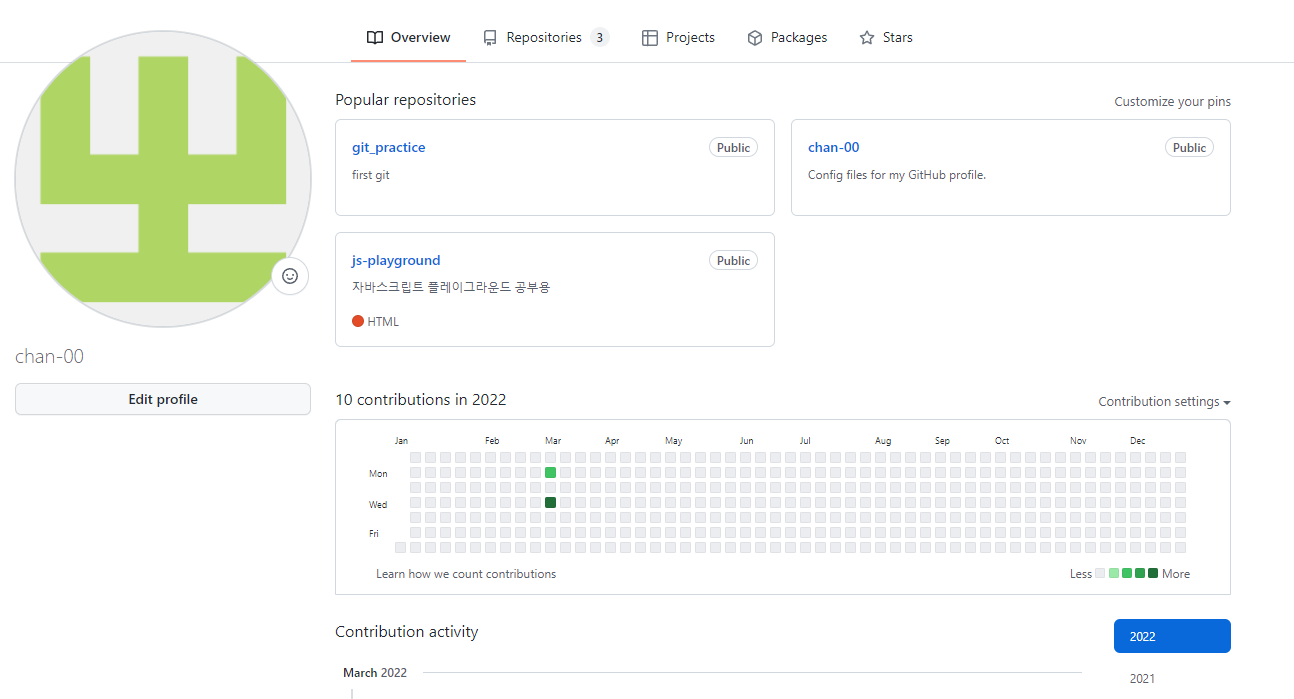
Task: Click the HTML language red dot
Action: (x=358, y=322)
